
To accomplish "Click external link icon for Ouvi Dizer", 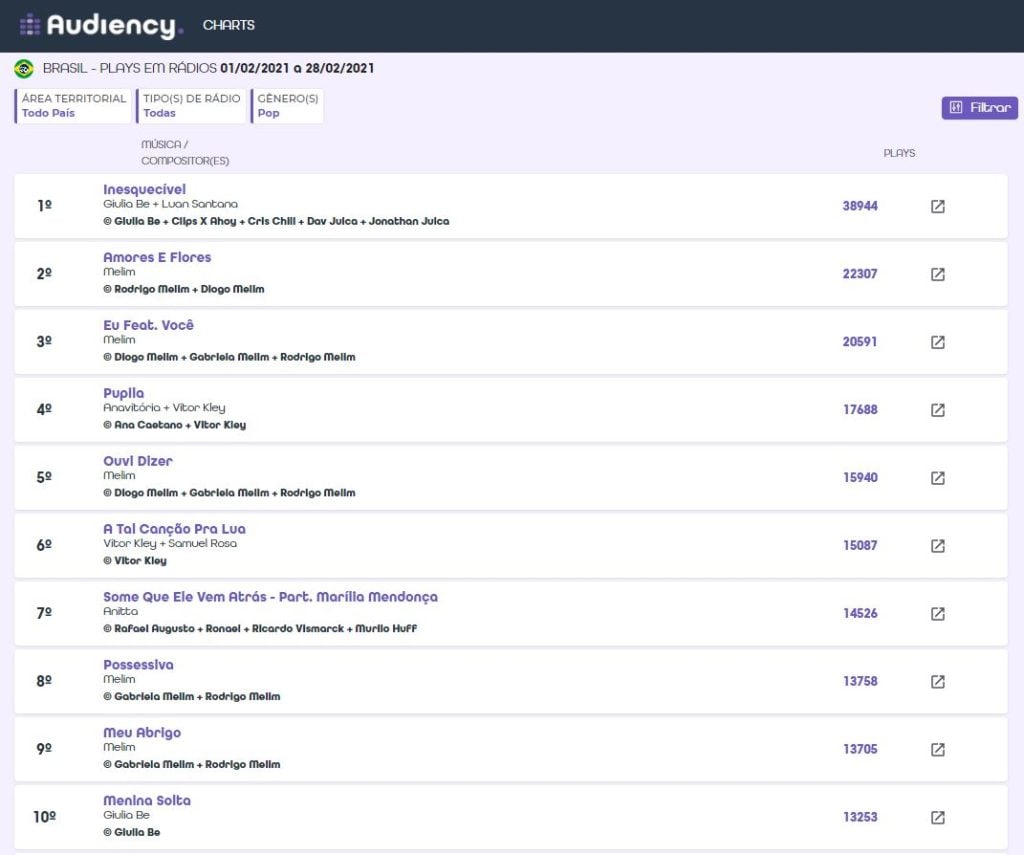I will coord(937,478).
